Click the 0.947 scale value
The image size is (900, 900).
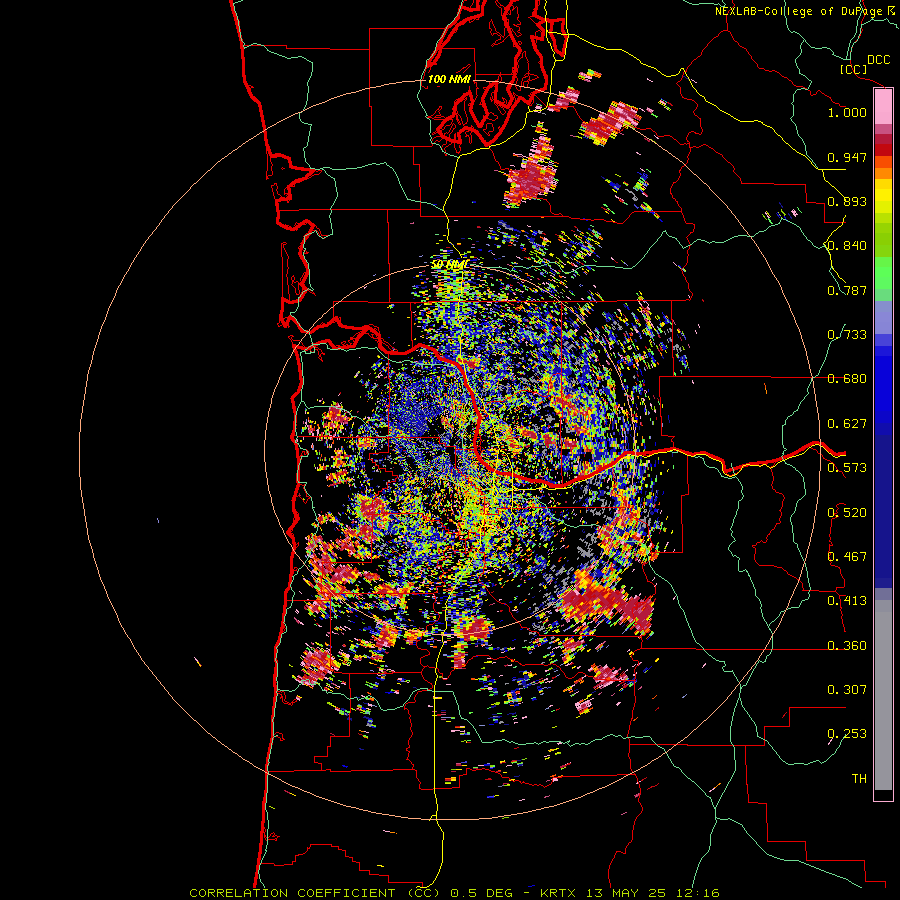pos(847,157)
